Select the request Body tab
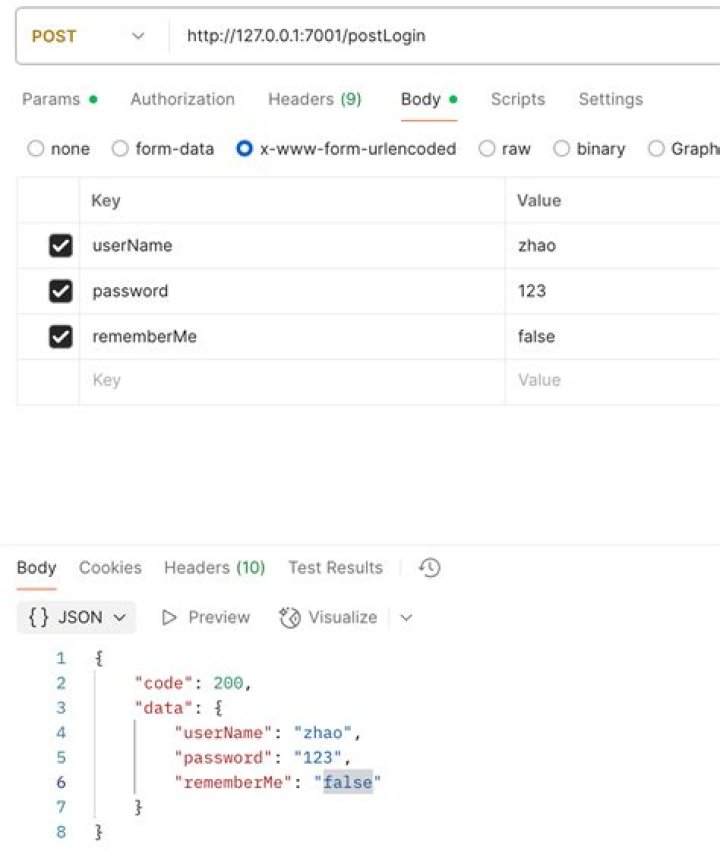This screenshot has height=861, width=720. click(x=429, y=99)
